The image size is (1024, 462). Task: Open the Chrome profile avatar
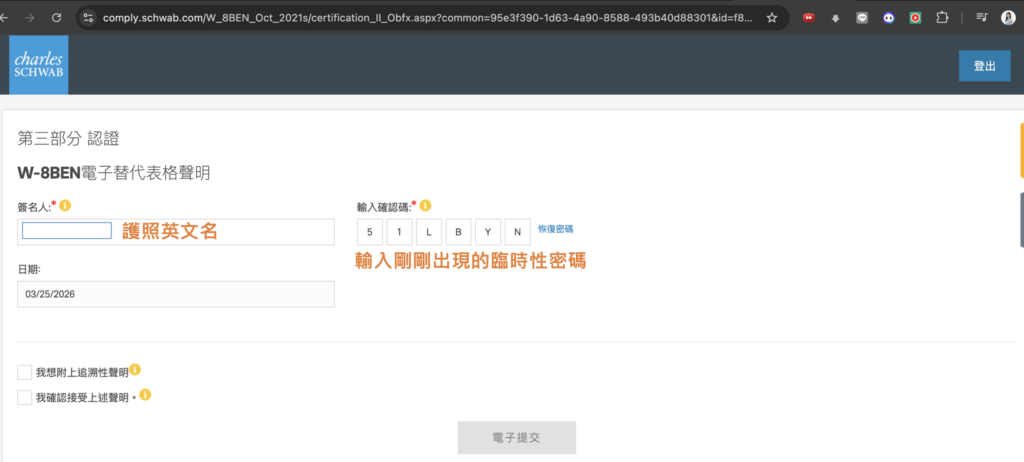point(1008,18)
